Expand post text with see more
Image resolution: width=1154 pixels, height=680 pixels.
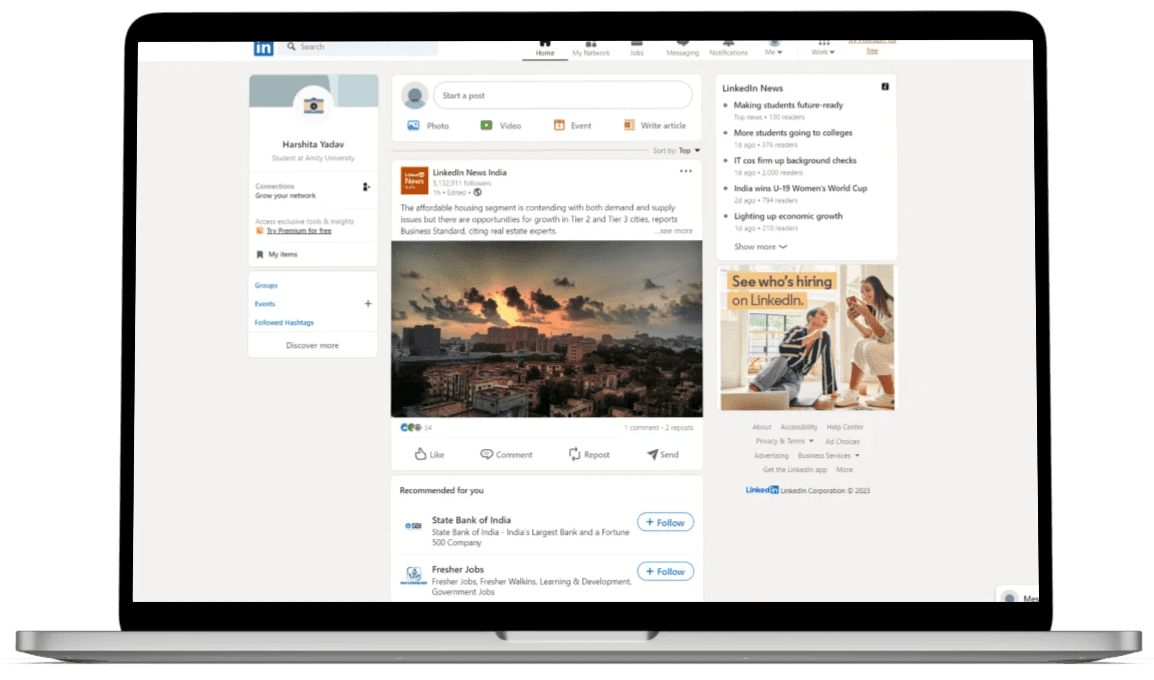tap(675, 231)
